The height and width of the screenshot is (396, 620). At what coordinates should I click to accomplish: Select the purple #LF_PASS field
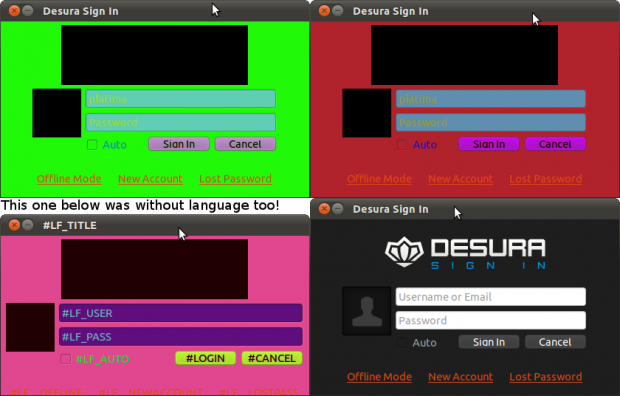point(181,337)
